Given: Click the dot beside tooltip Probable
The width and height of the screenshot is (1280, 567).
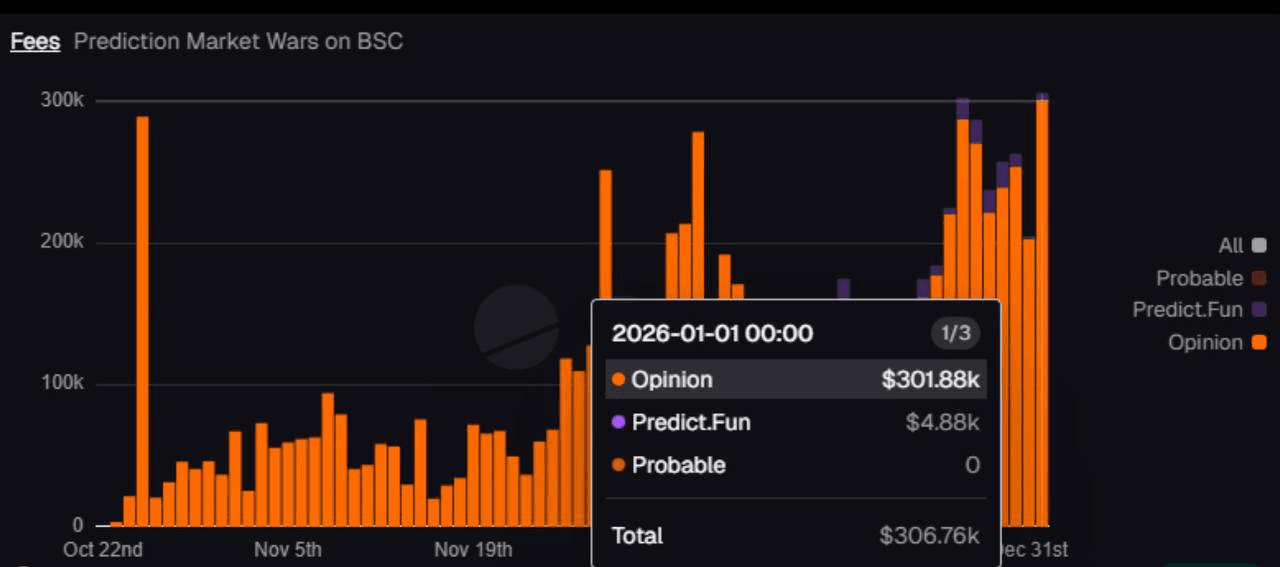Looking at the screenshot, I should click(618, 465).
